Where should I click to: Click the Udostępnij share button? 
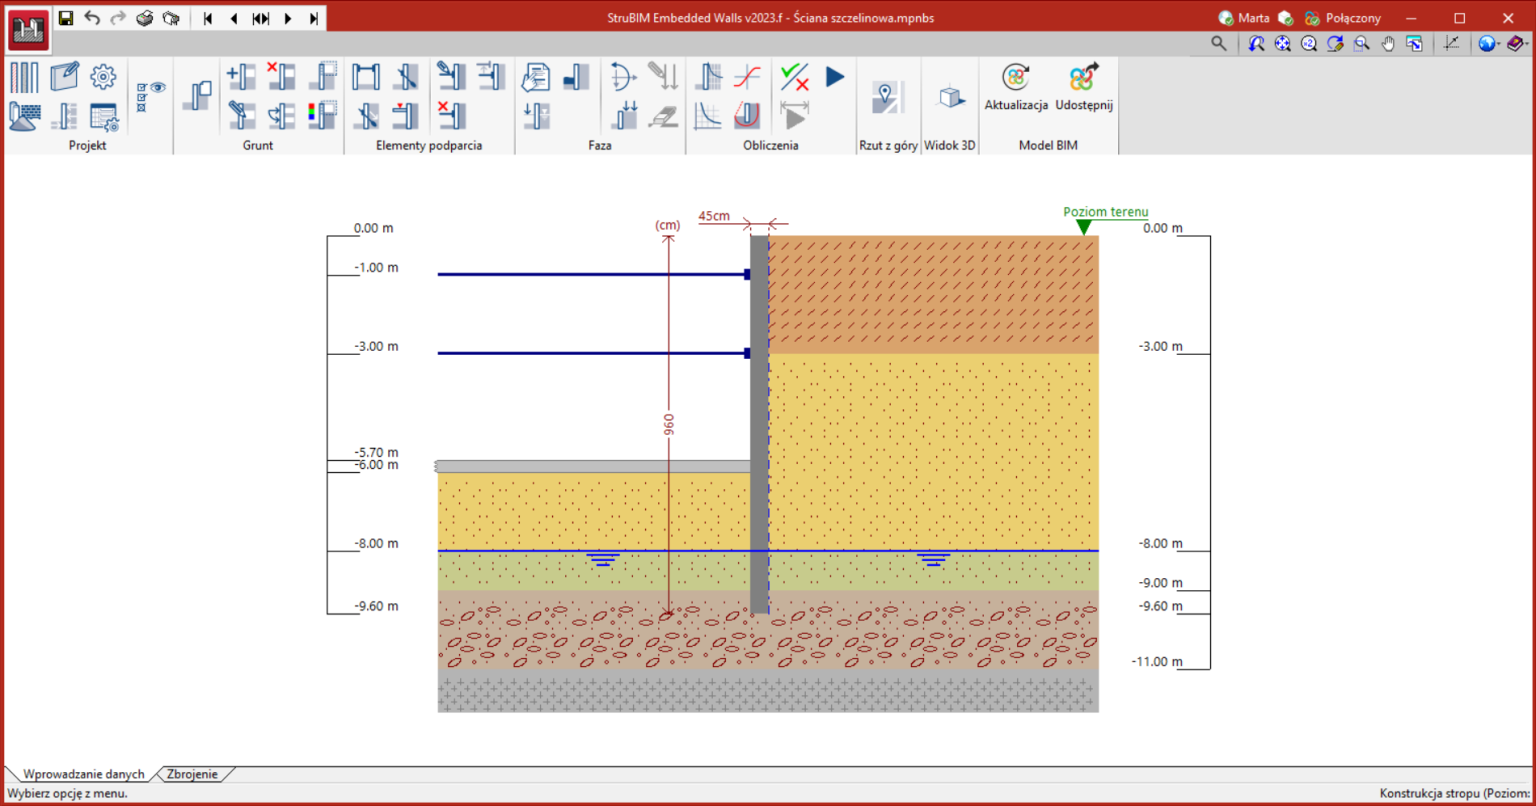pos(1084,87)
